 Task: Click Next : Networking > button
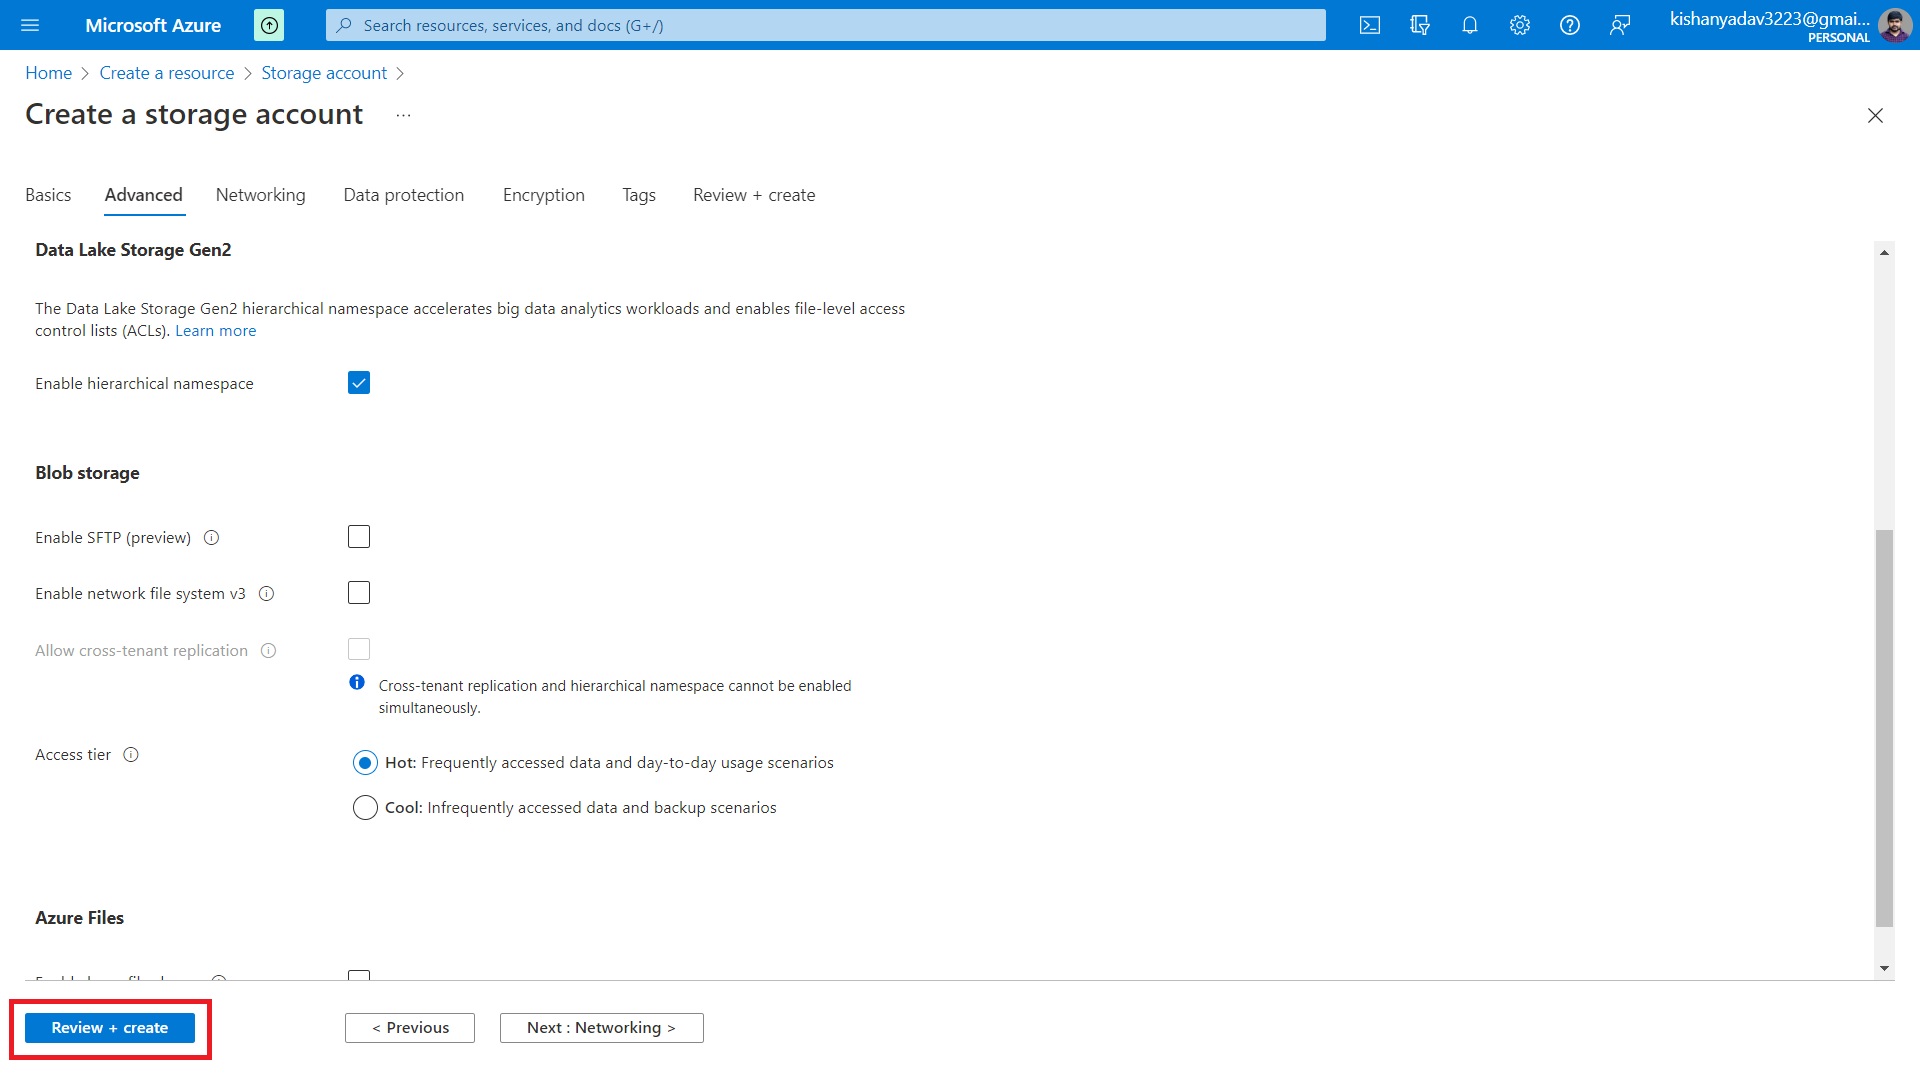tap(602, 1028)
